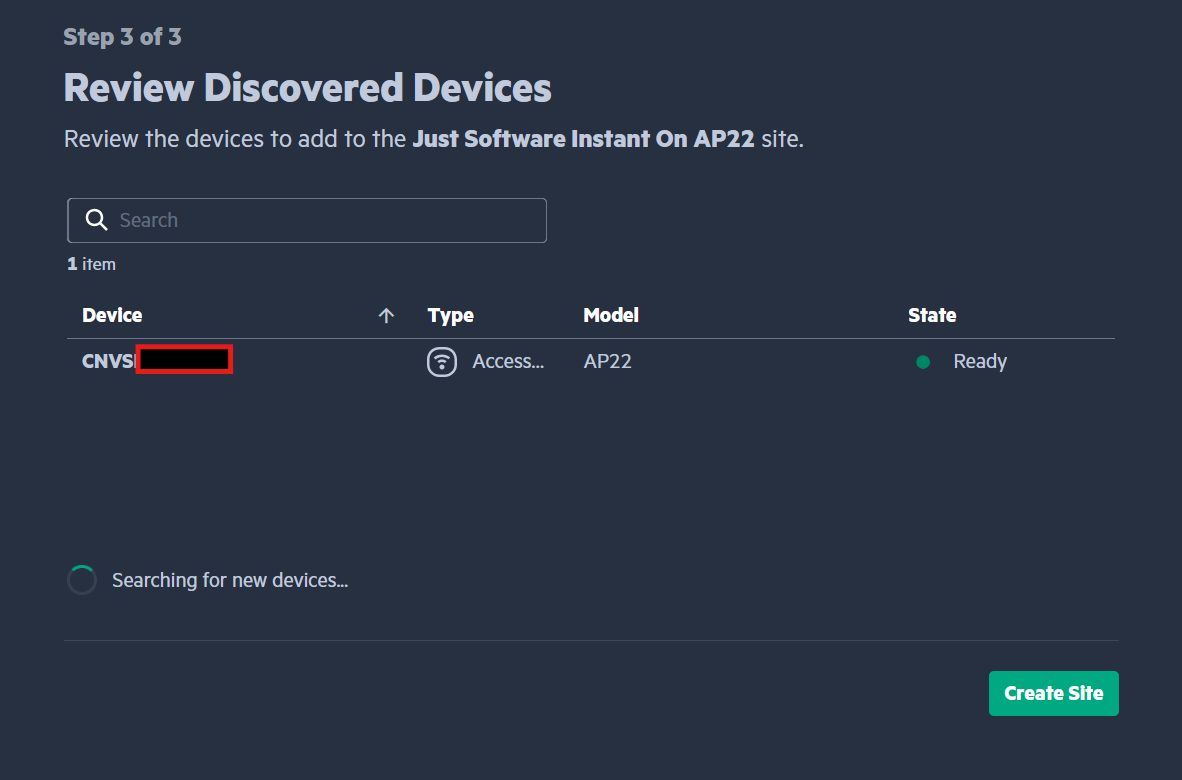This screenshot has width=1182, height=780.
Task: Click the green Ready status dot
Action: (x=923, y=362)
